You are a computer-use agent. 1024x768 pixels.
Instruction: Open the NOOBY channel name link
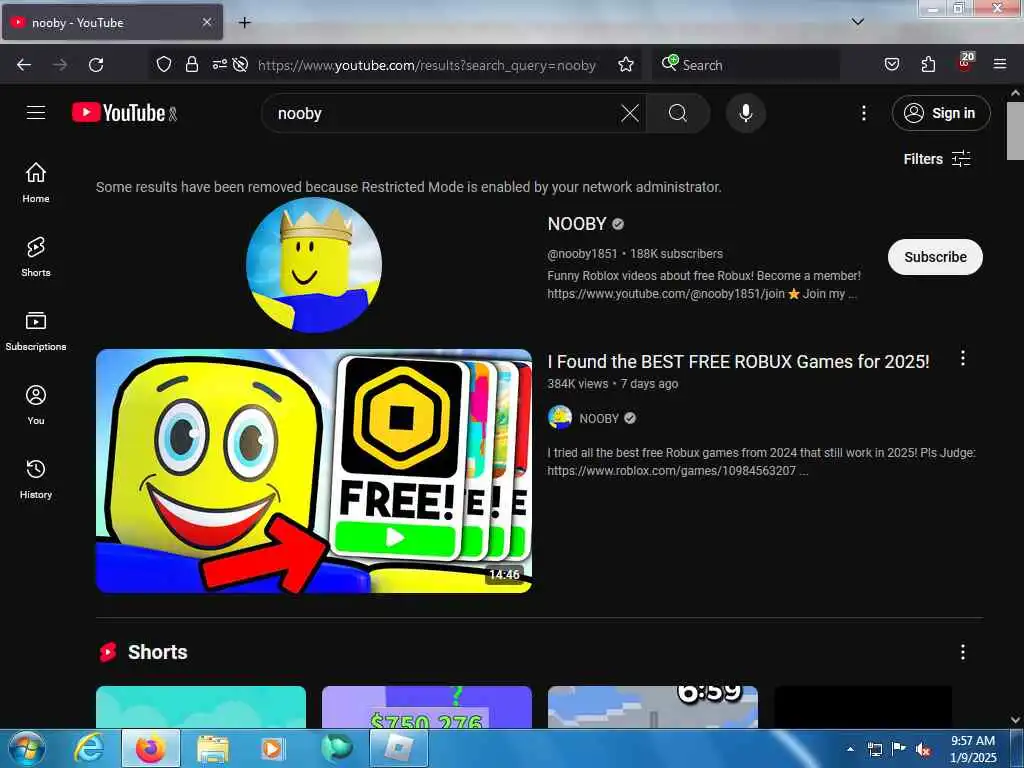(x=577, y=224)
